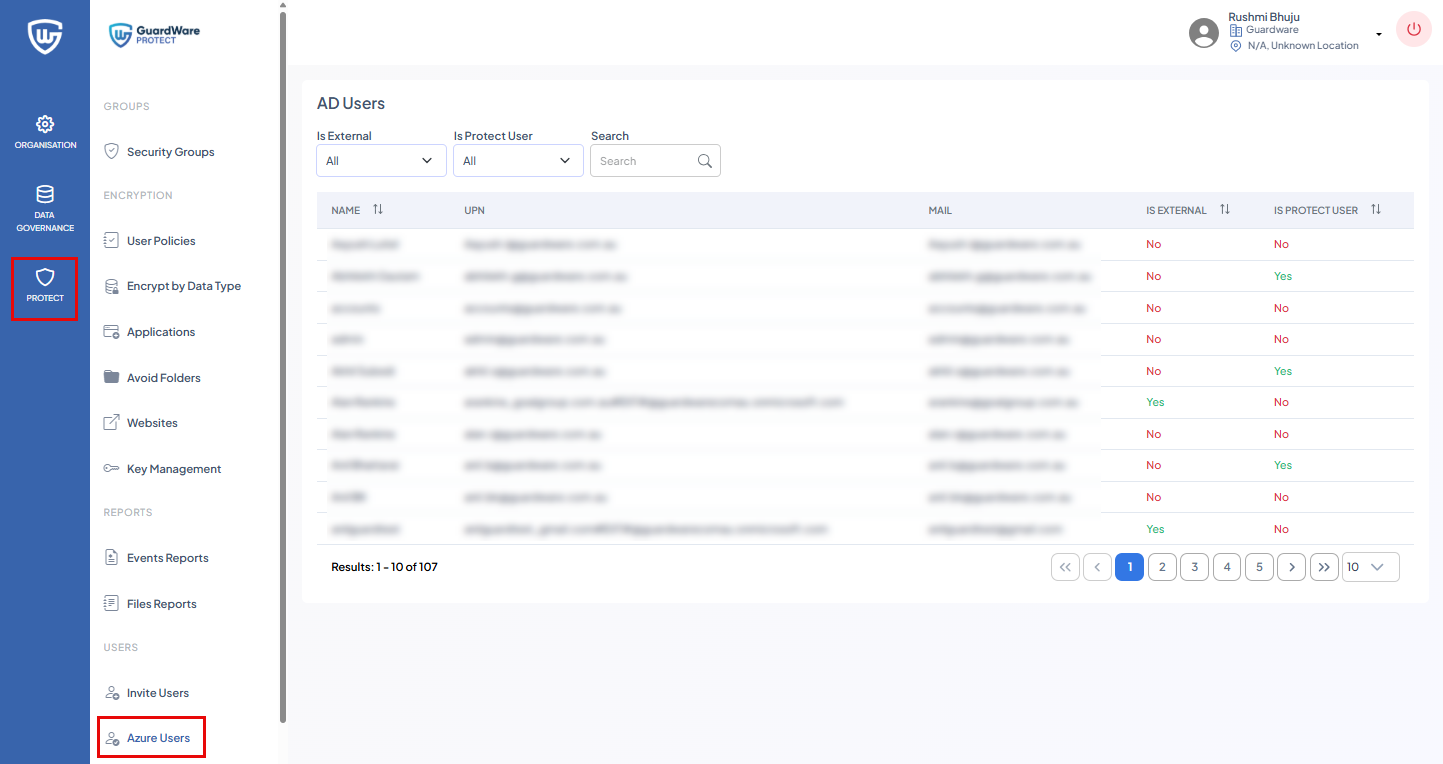Image resolution: width=1443 pixels, height=764 pixels.
Task: Navigate to Events Reports
Action: coord(167,558)
